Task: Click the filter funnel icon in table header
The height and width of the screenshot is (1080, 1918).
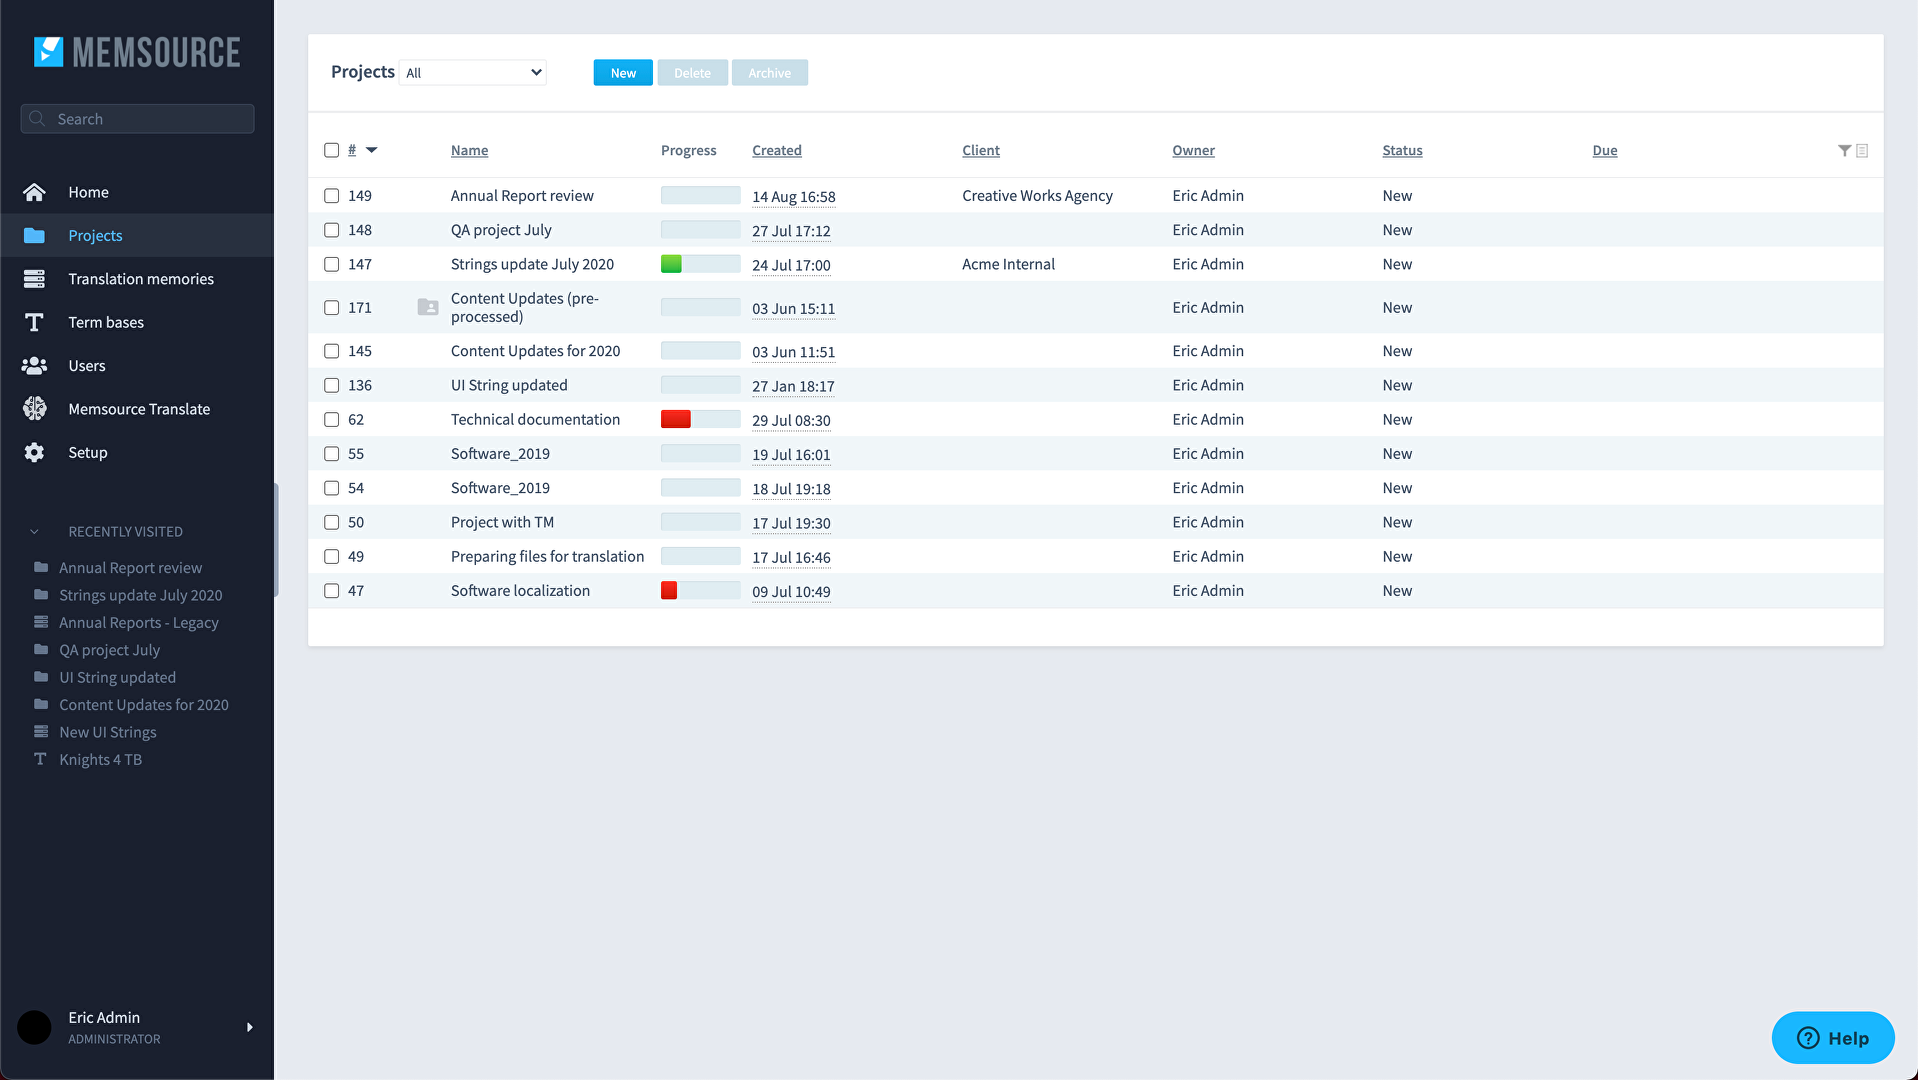Action: [x=1844, y=151]
